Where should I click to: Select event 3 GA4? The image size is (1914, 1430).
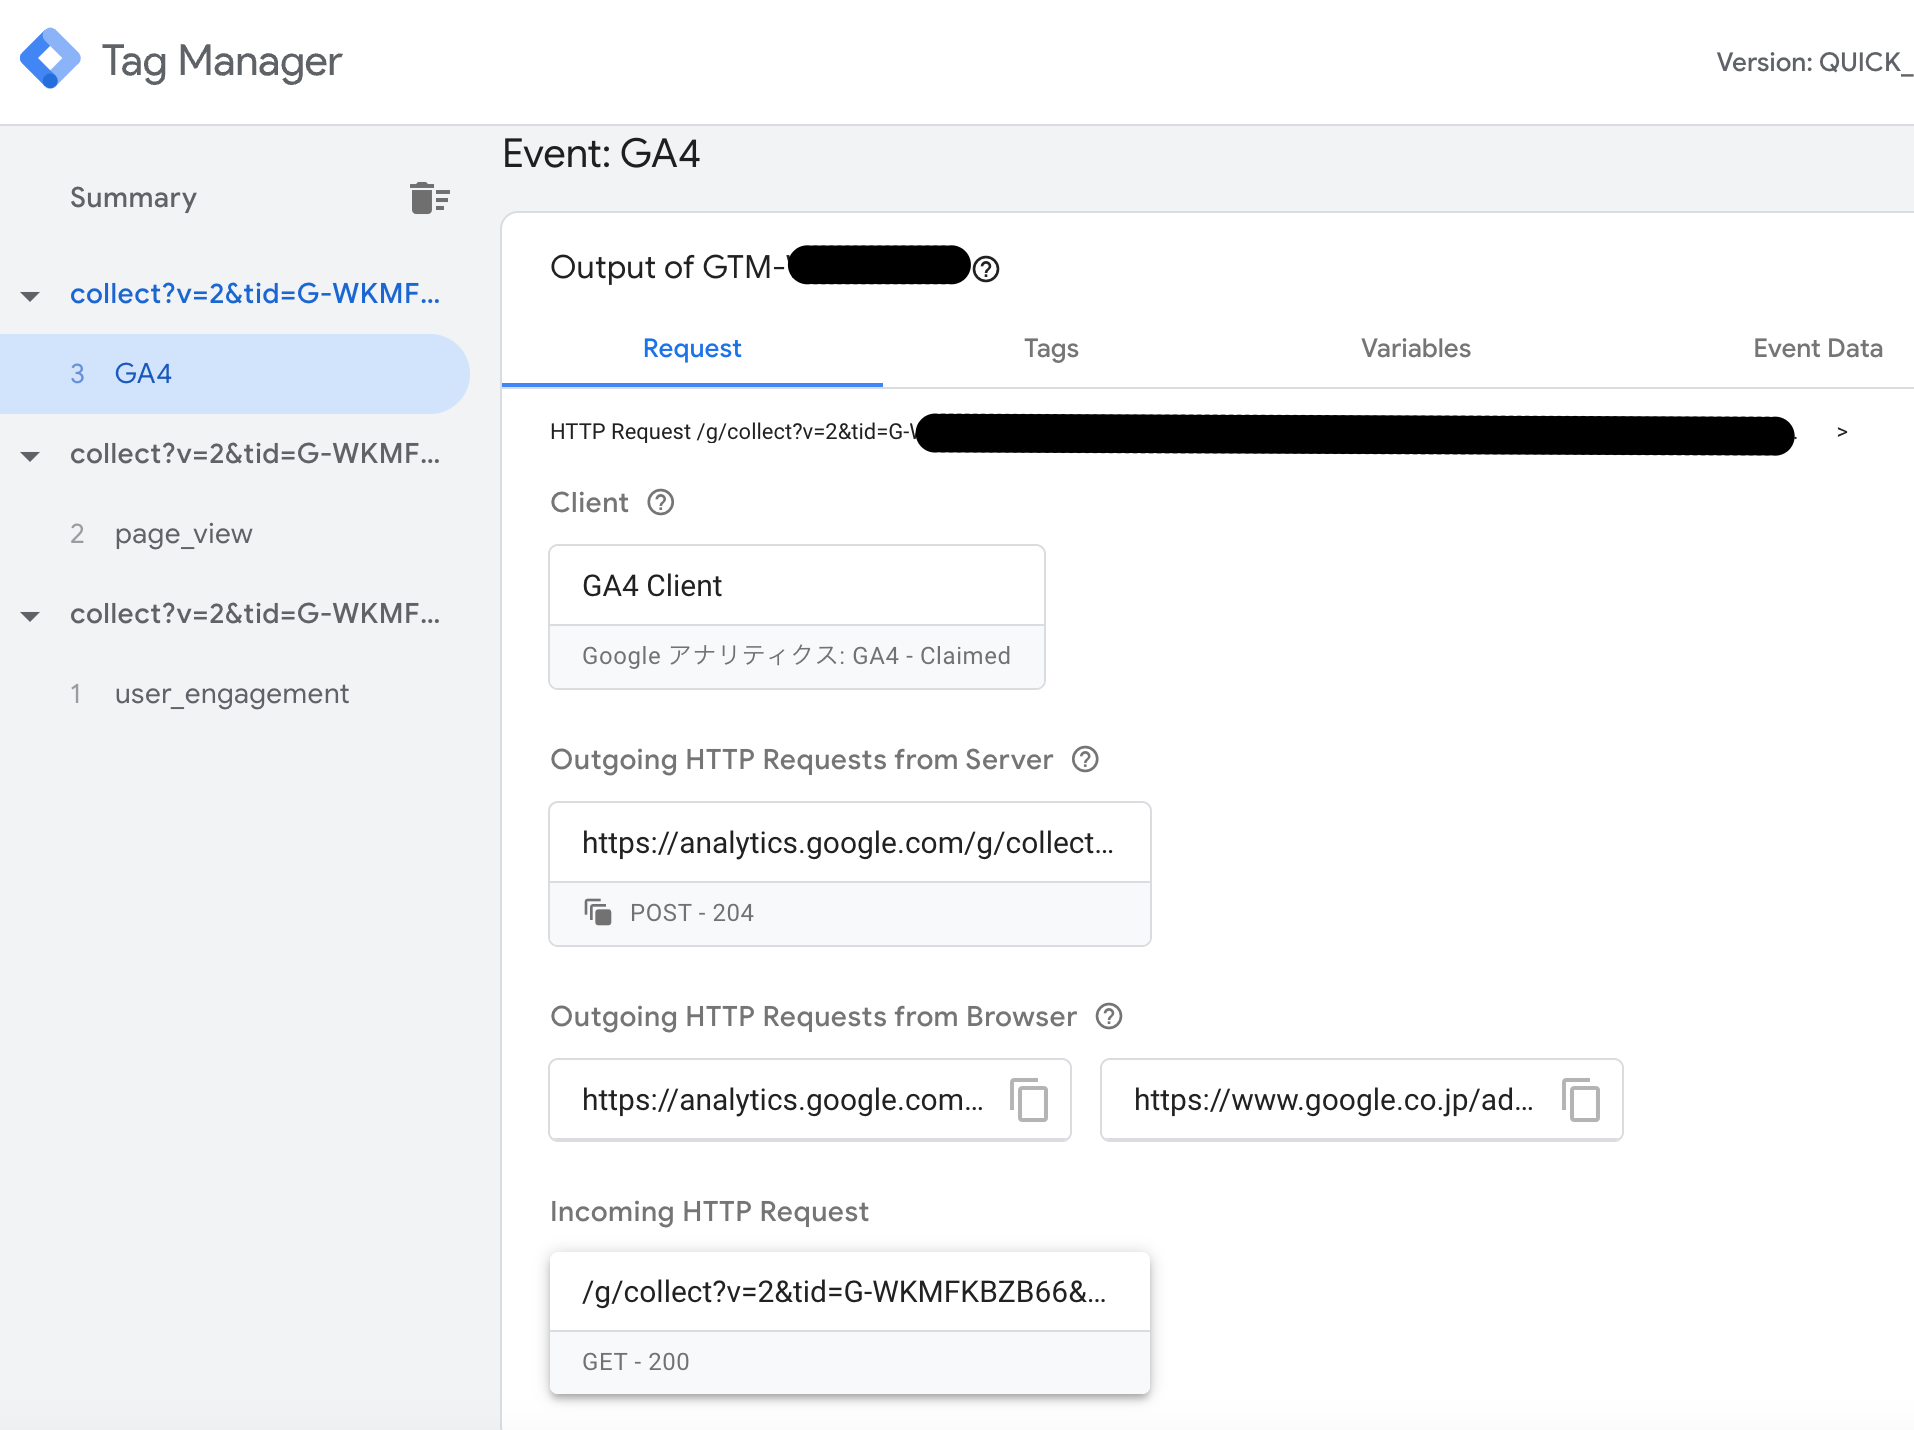point(234,374)
